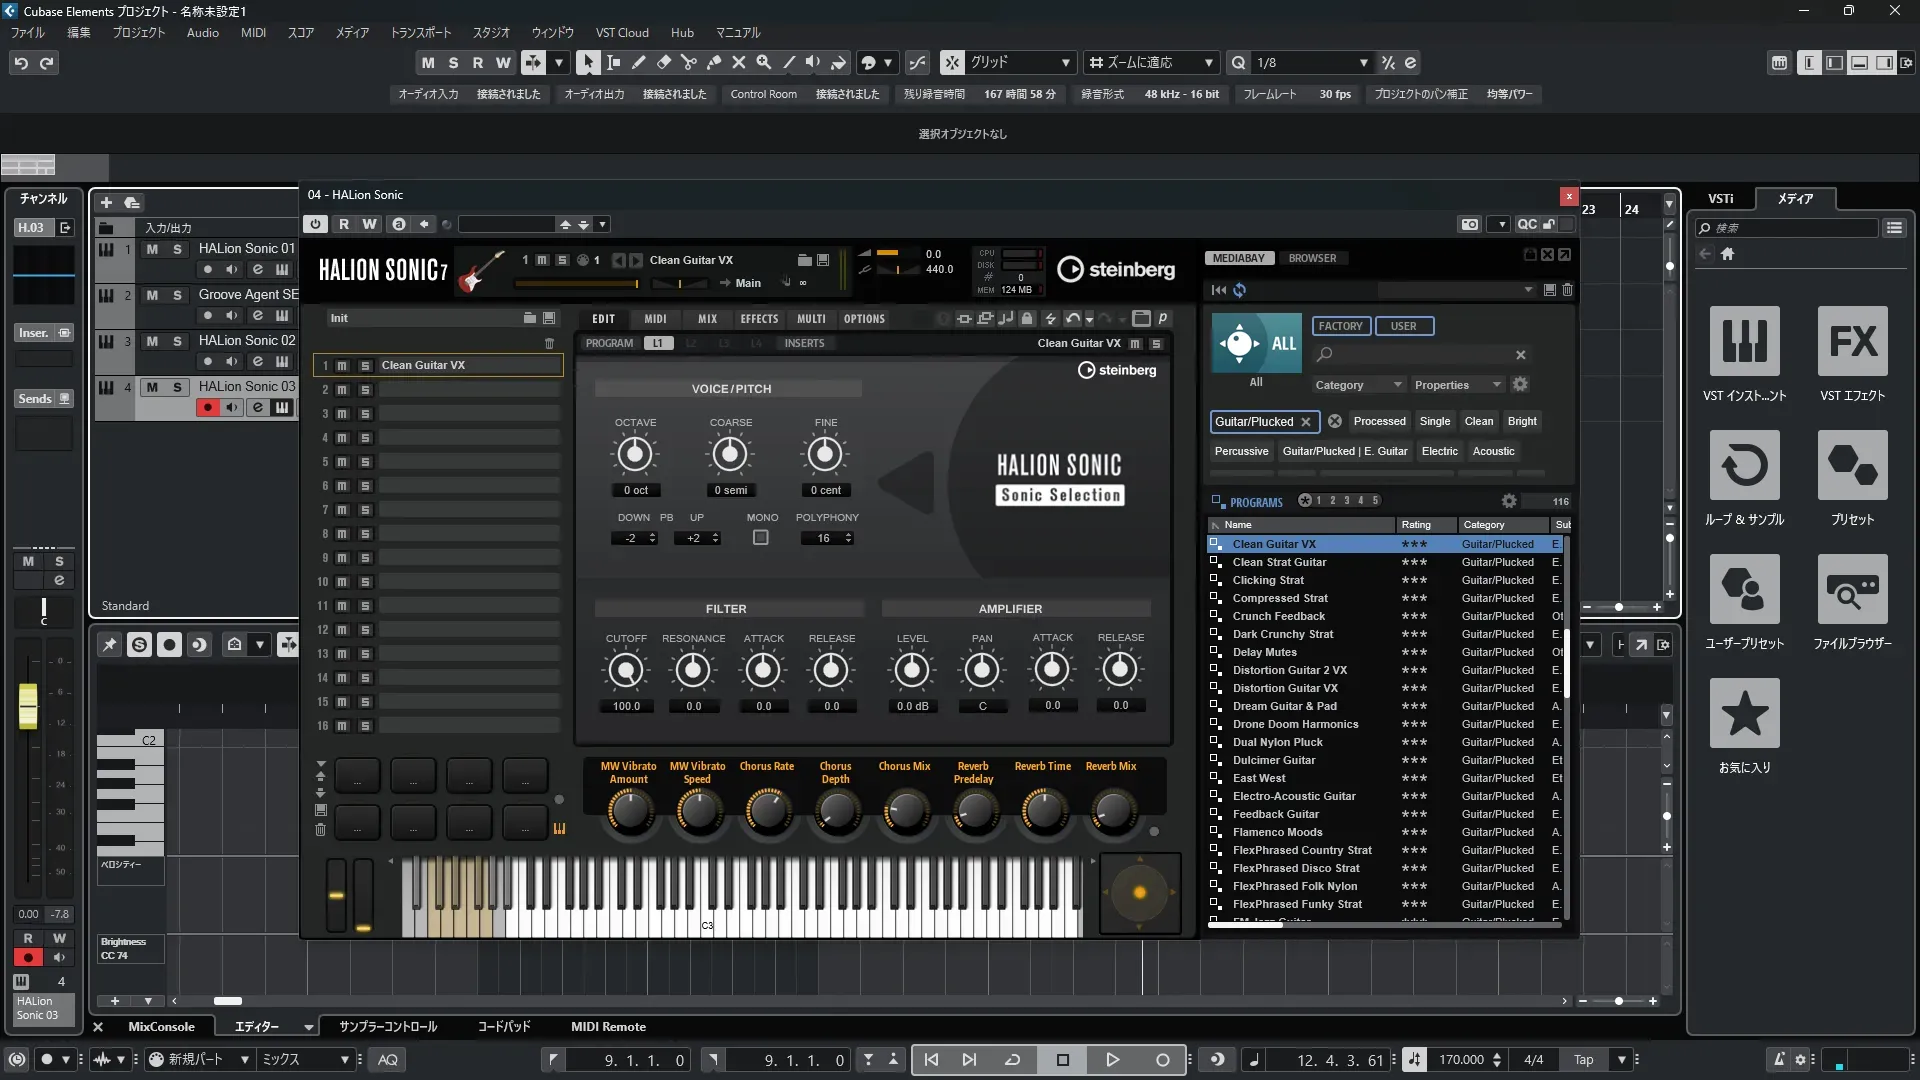
Task: Switch to the EFFECTS tab in HALion
Action: [759, 319]
